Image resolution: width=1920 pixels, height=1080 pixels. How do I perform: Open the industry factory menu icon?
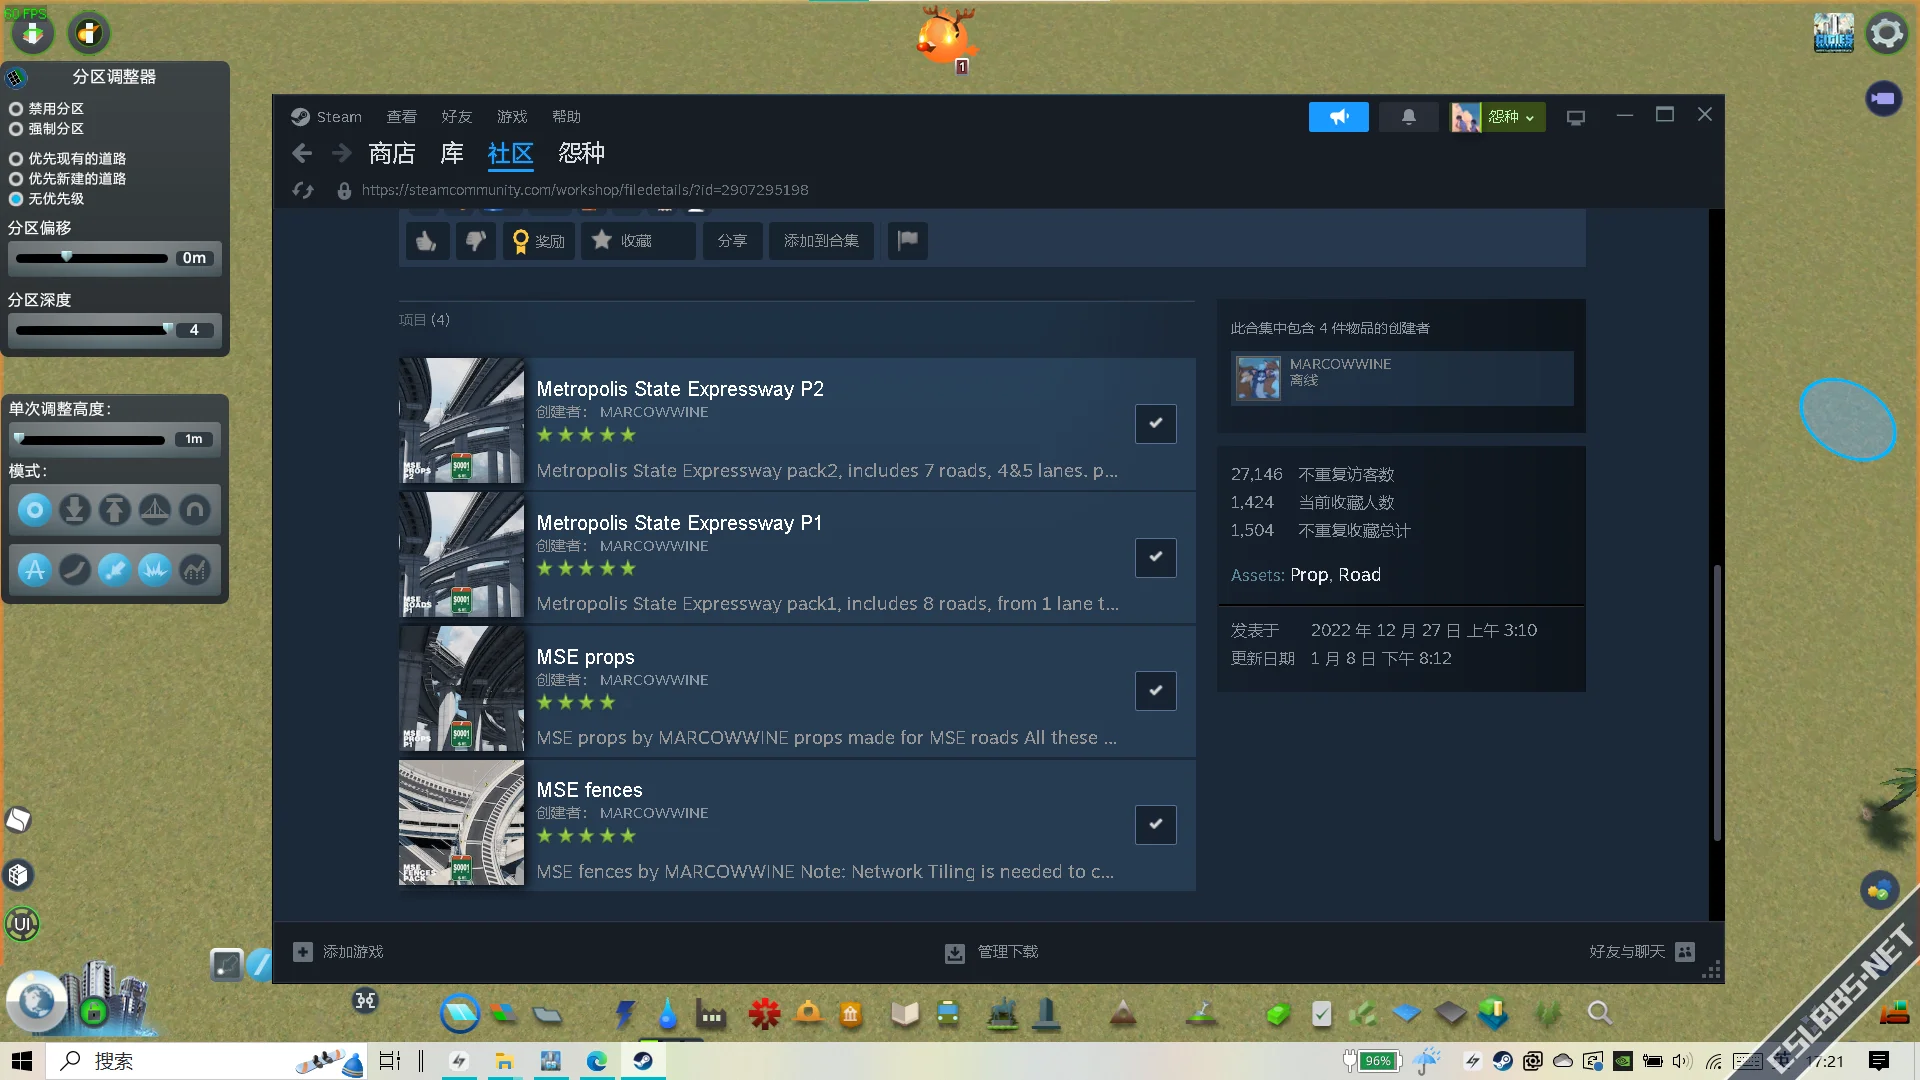(712, 1015)
